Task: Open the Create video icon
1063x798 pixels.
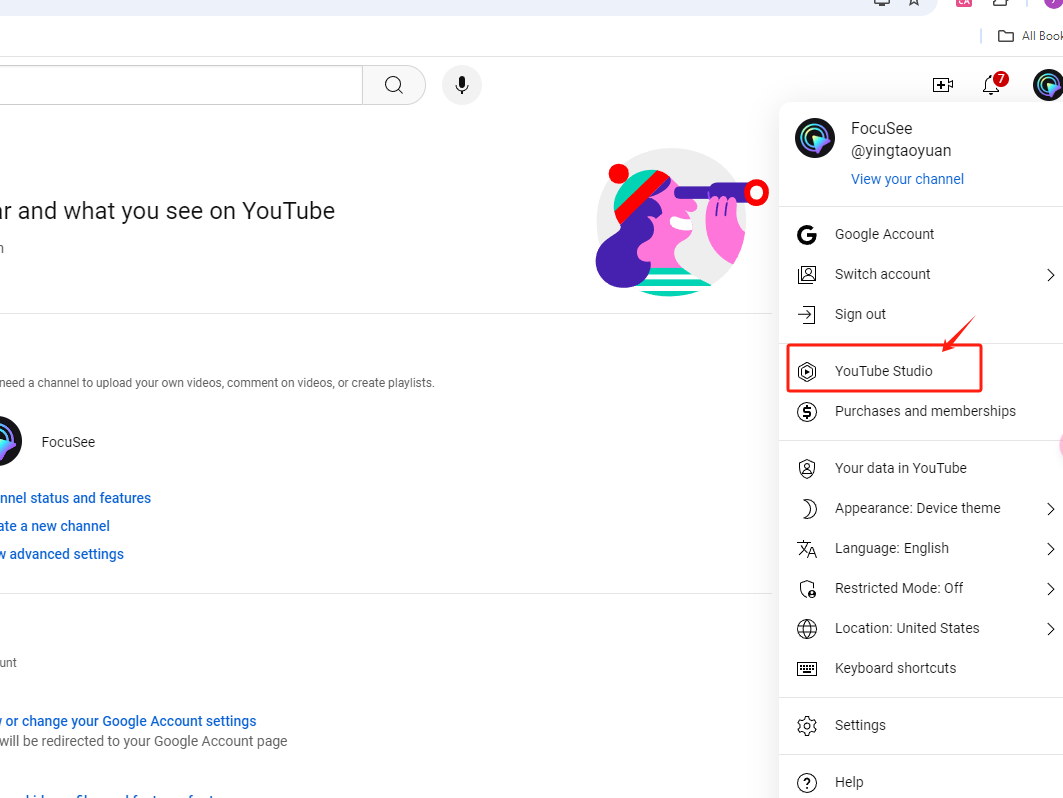Action: pos(942,85)
